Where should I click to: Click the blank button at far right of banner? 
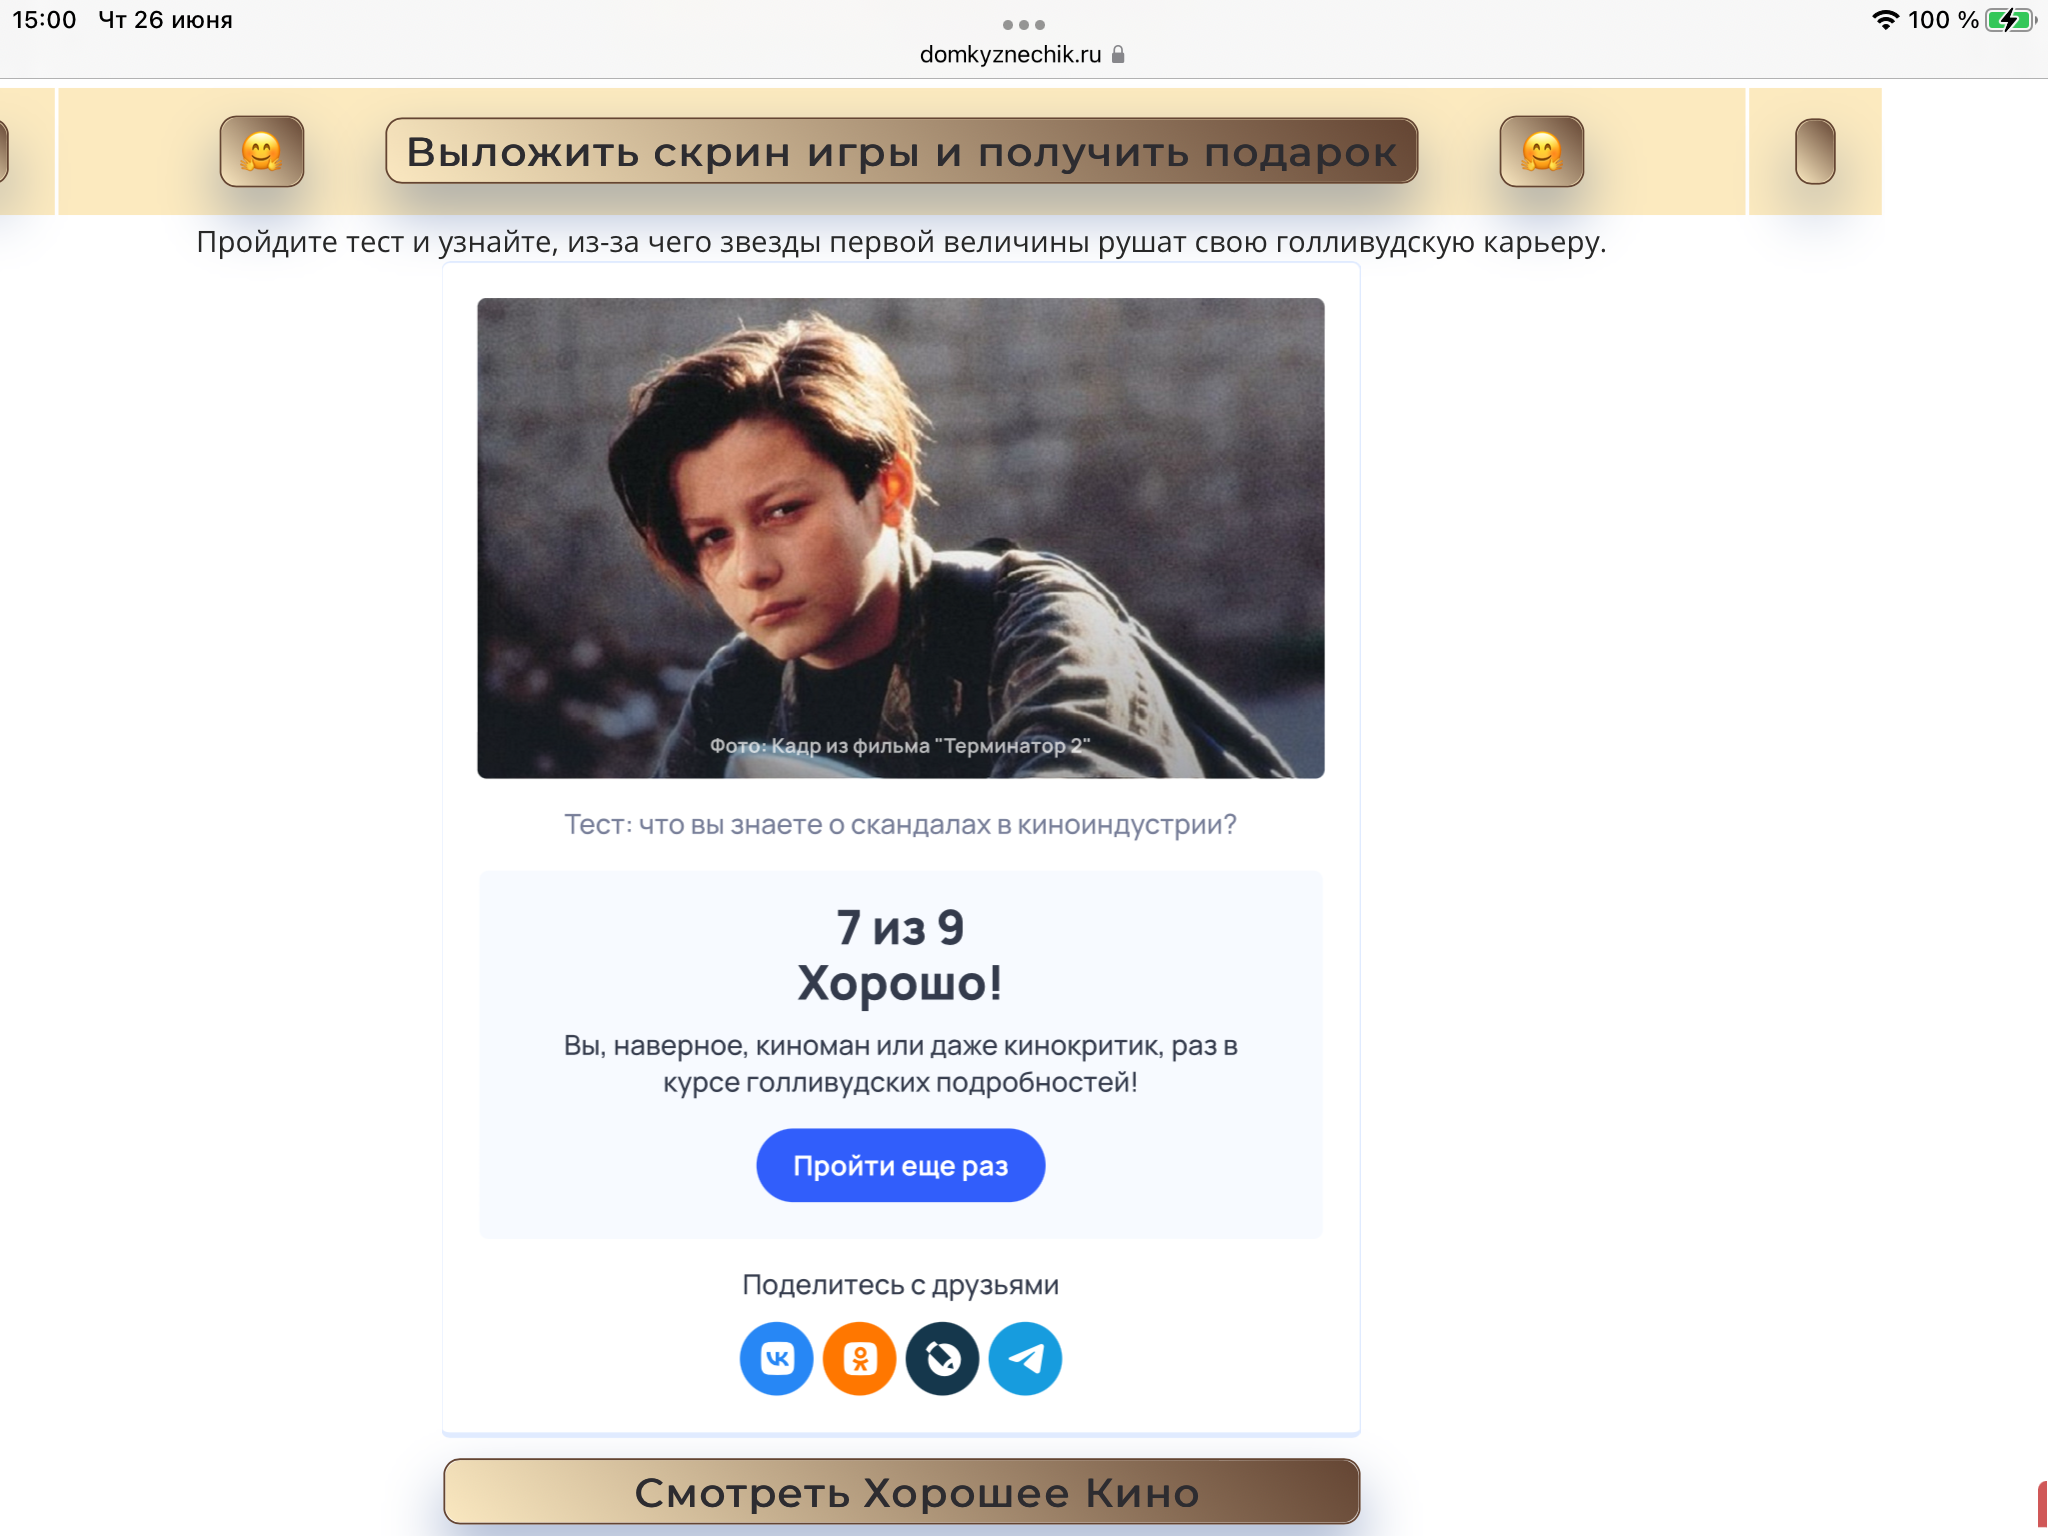tap(1815, 151)
